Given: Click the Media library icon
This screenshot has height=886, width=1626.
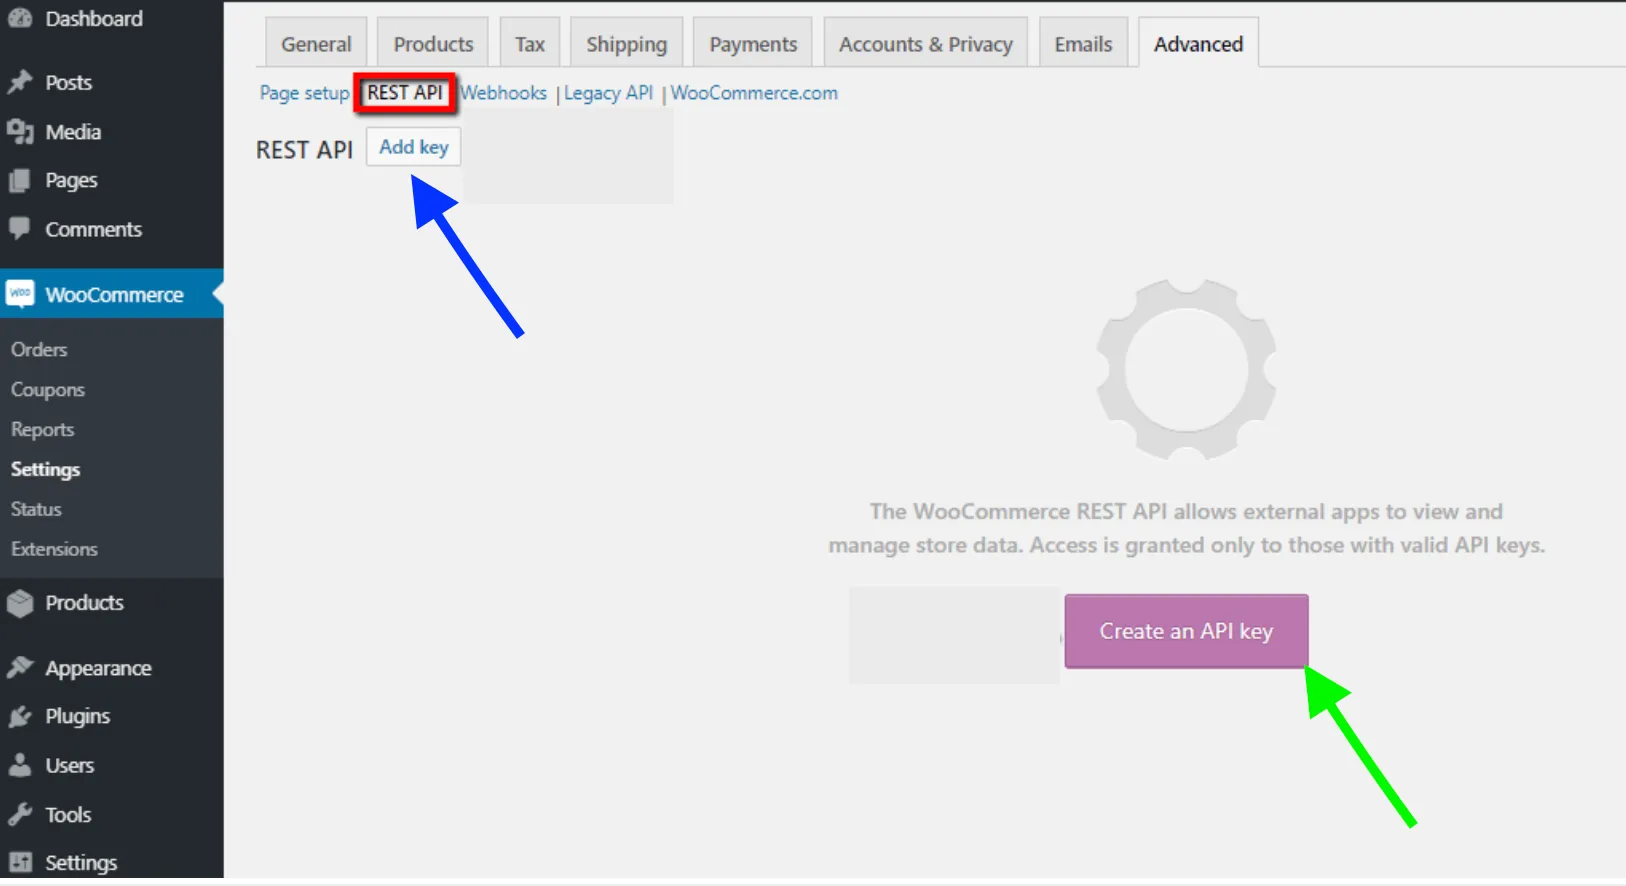Looking at the screenshot, I should coord(20,131).
